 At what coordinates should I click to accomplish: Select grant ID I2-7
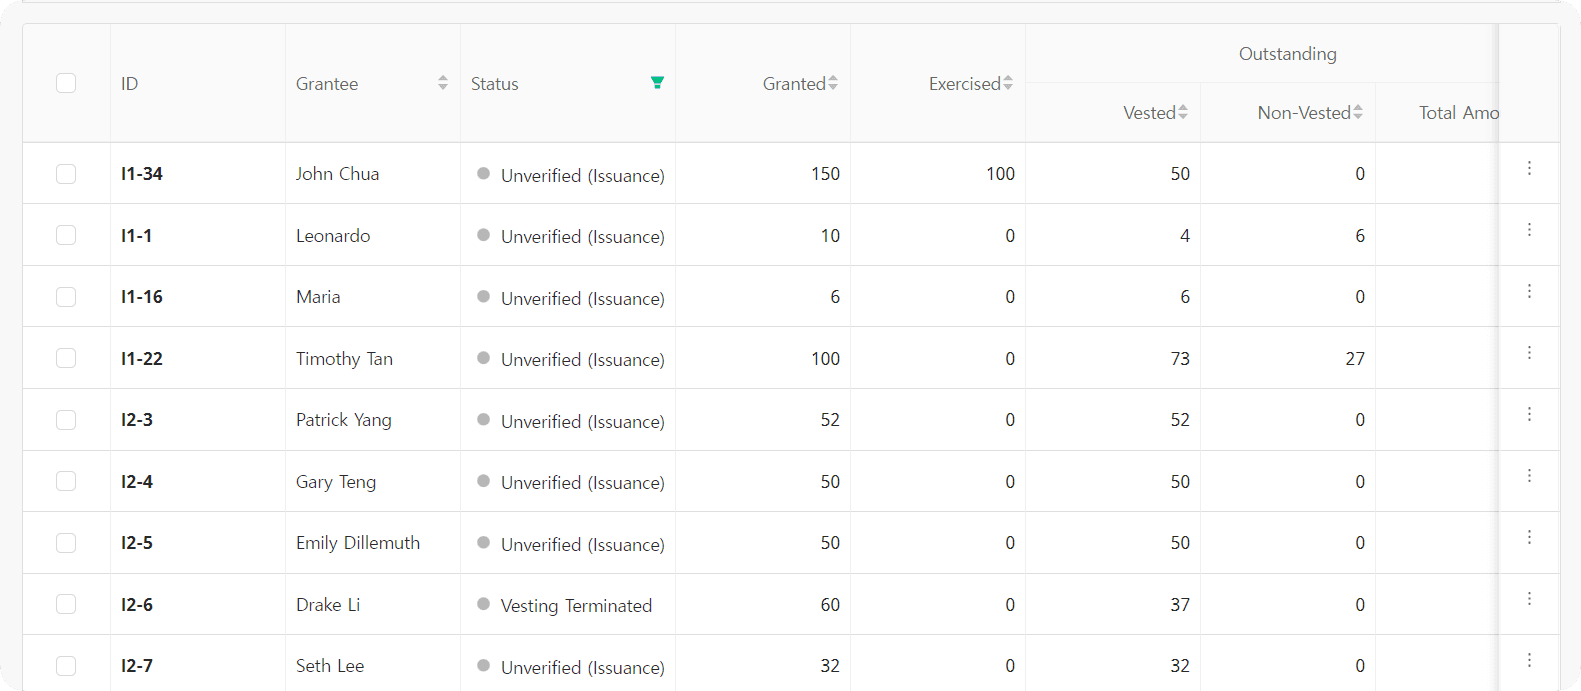click(137, 666)
